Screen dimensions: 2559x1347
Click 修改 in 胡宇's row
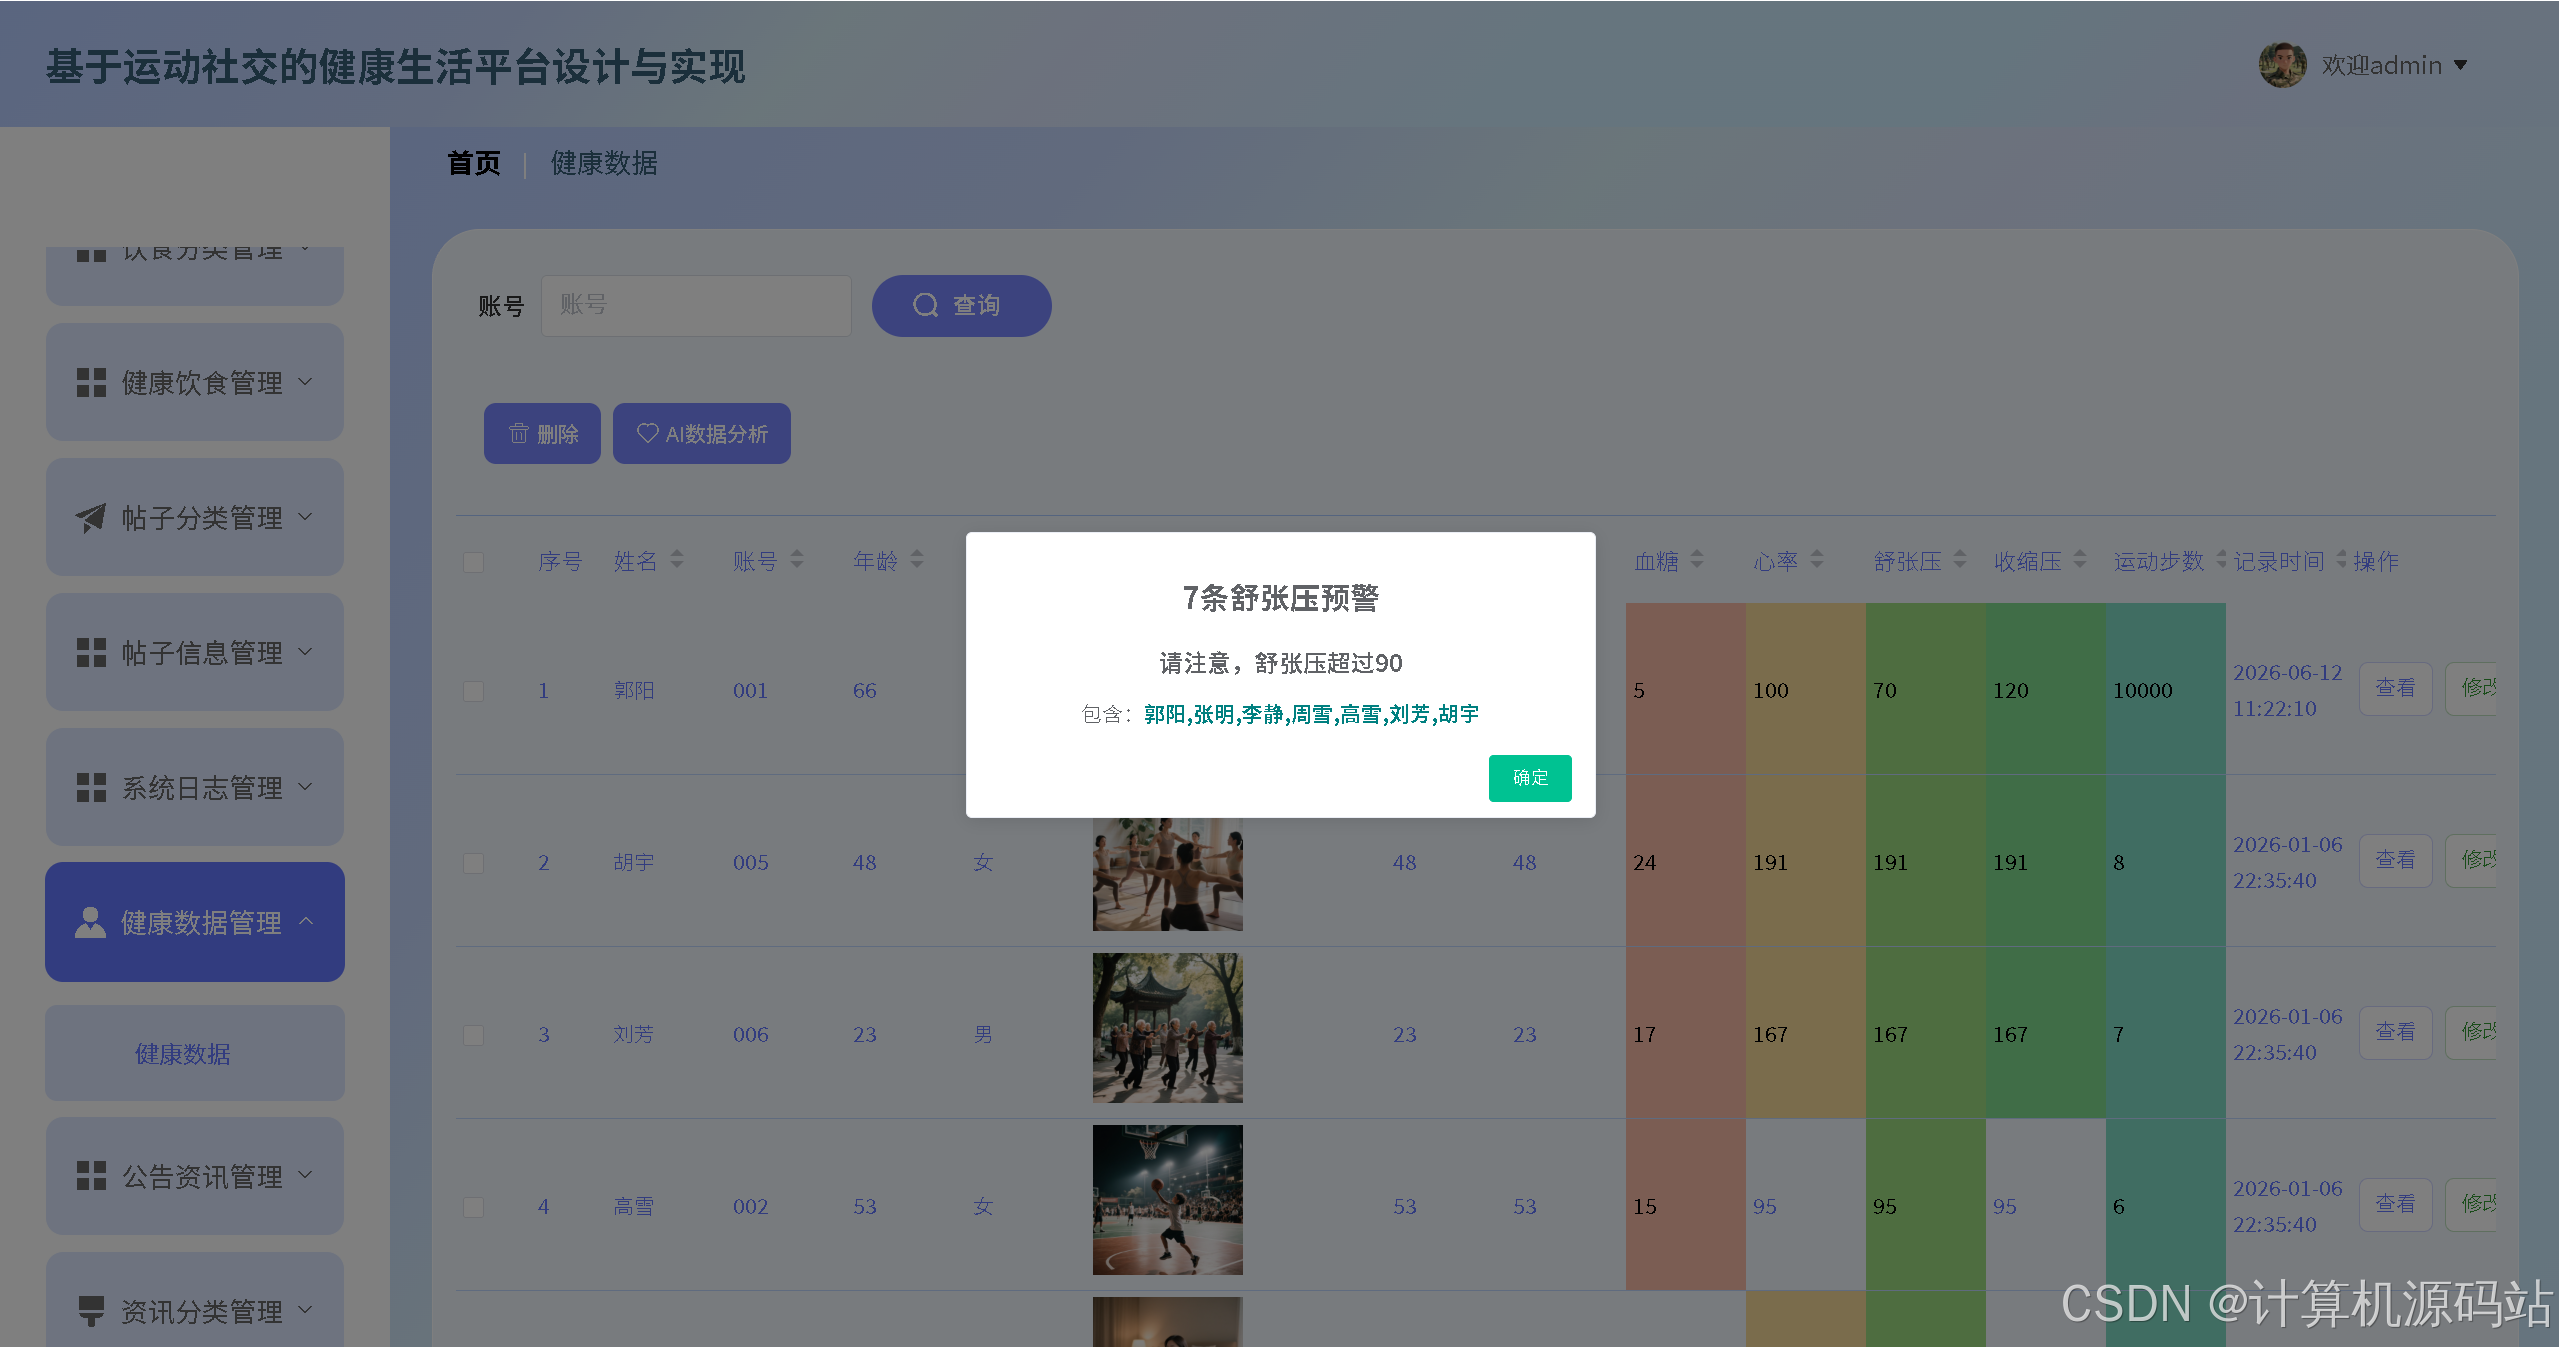coord(2472,860)
